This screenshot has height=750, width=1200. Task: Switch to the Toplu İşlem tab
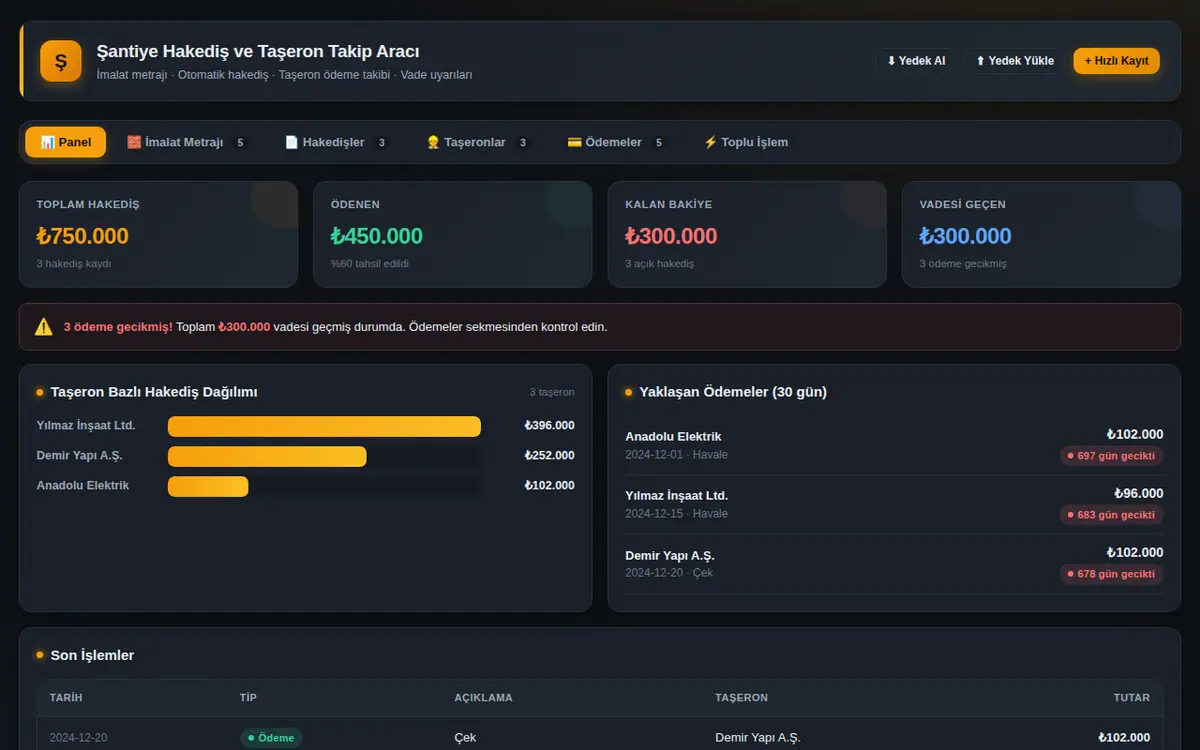[x=746, y=142]
